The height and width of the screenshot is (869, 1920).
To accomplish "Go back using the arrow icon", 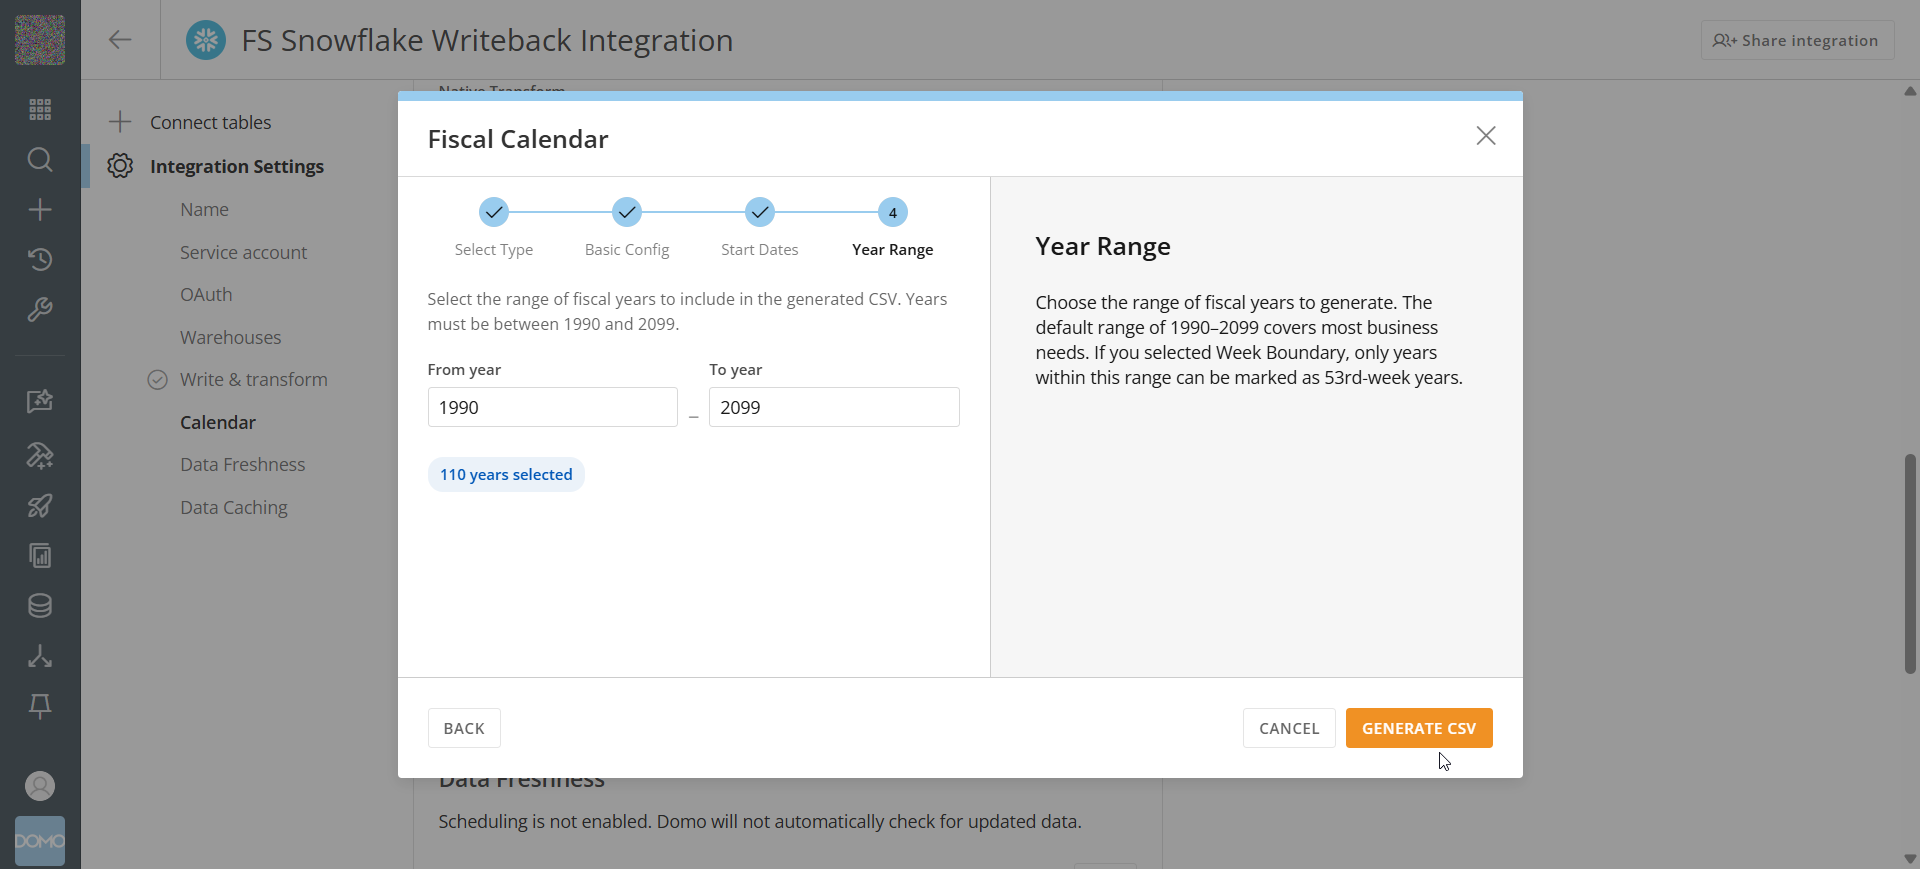I will 120,40.
